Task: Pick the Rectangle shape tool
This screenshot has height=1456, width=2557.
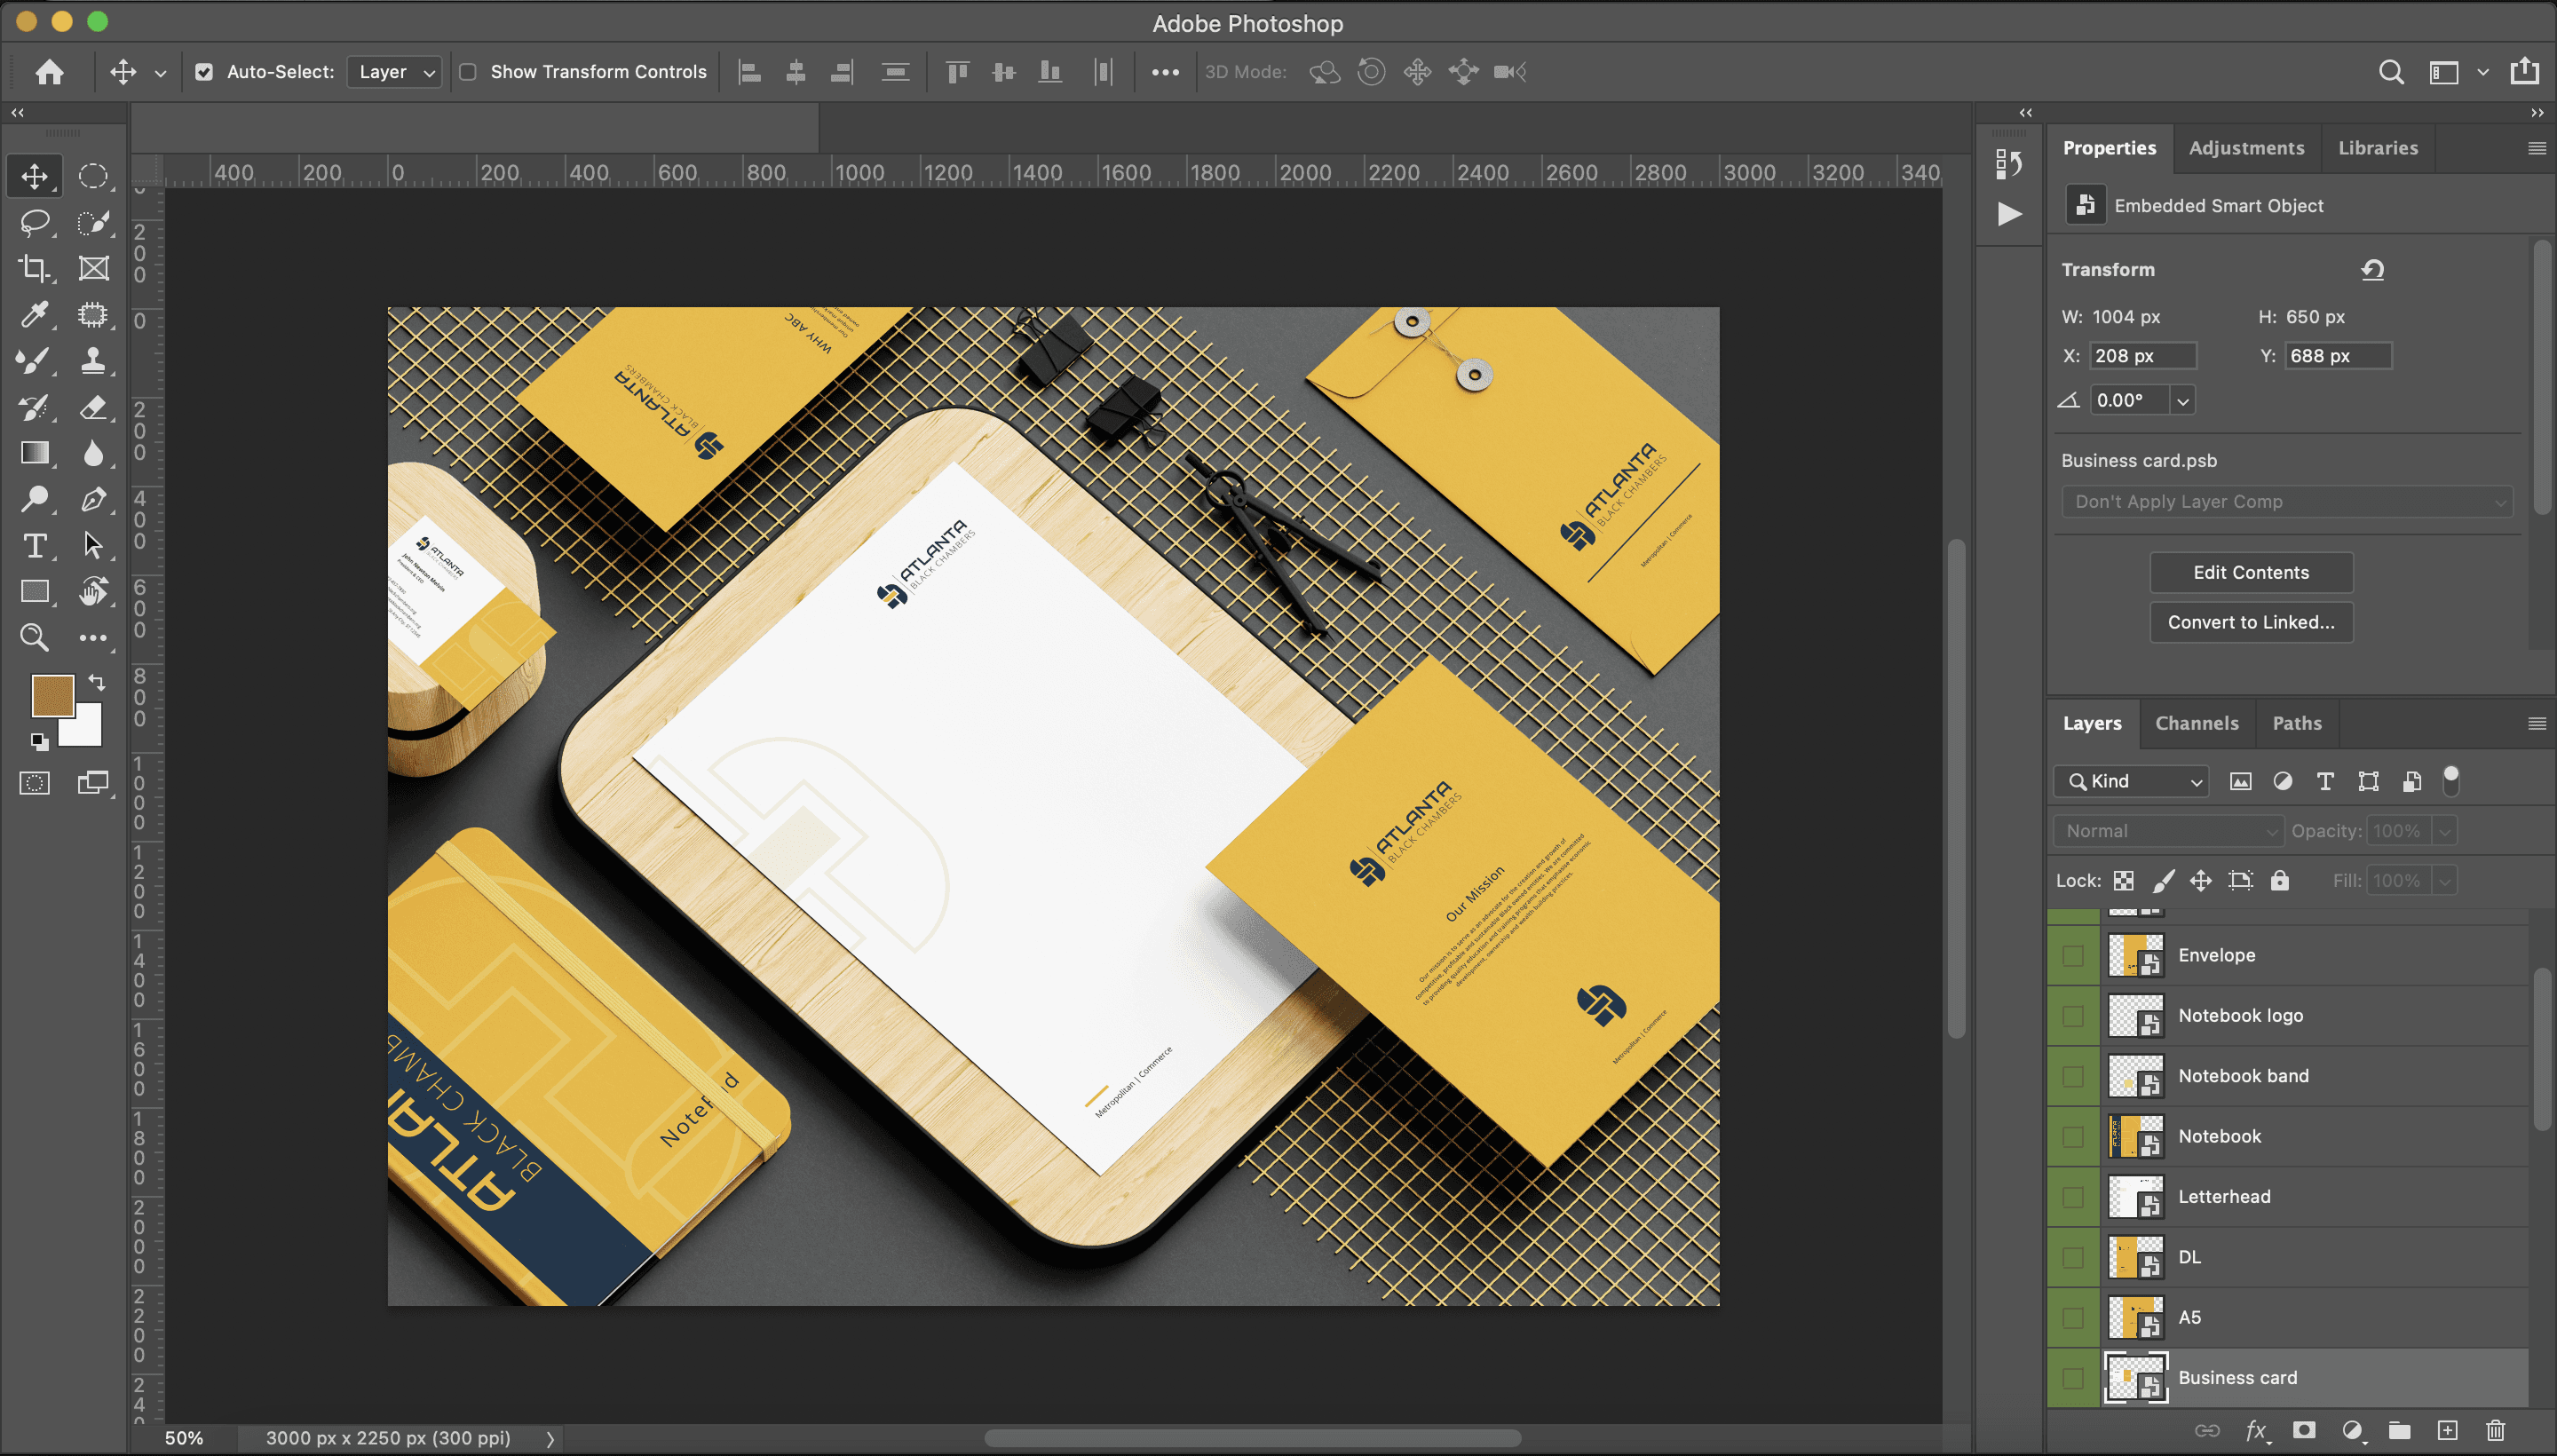Action: click(35, 591)
